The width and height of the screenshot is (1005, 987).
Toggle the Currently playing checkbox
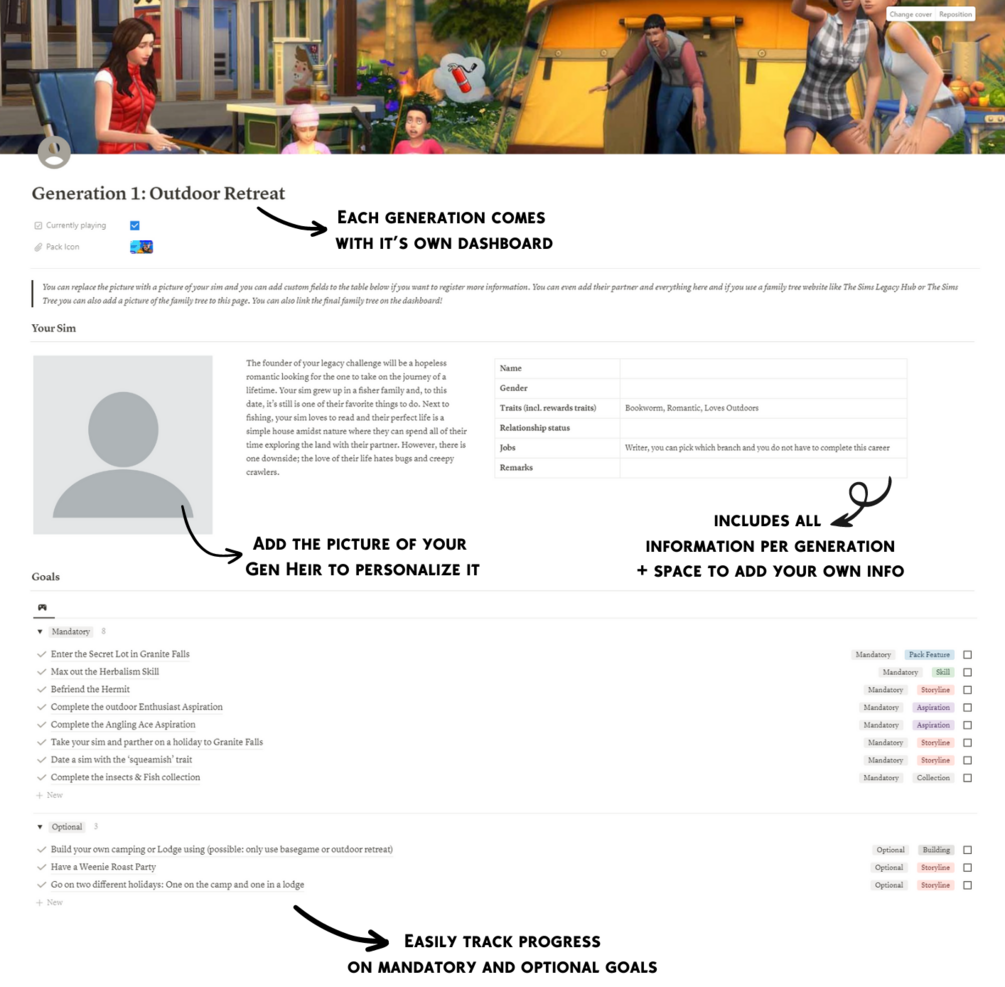135,226
